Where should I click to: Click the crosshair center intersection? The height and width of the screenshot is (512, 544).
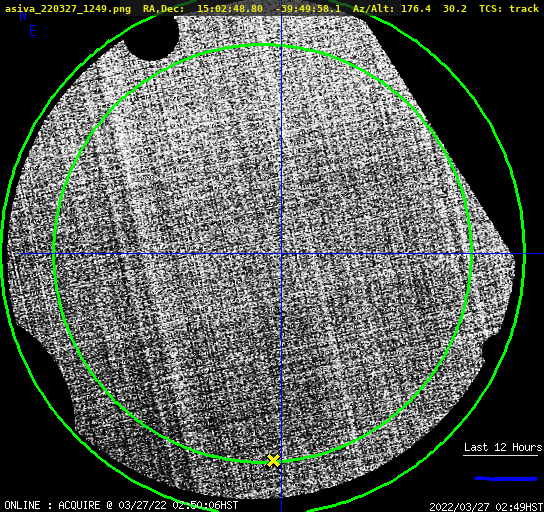pyautogui.click(x=281, y=254)
